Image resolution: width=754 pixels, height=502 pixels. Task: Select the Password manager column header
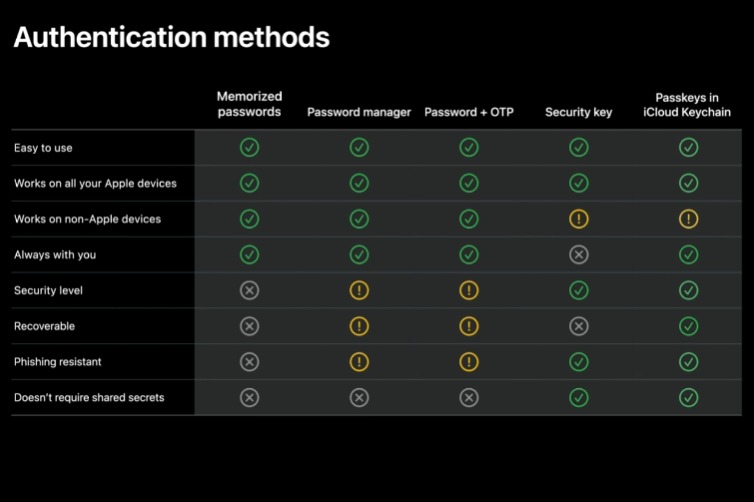pyautogui.click(x=359, y=113)
